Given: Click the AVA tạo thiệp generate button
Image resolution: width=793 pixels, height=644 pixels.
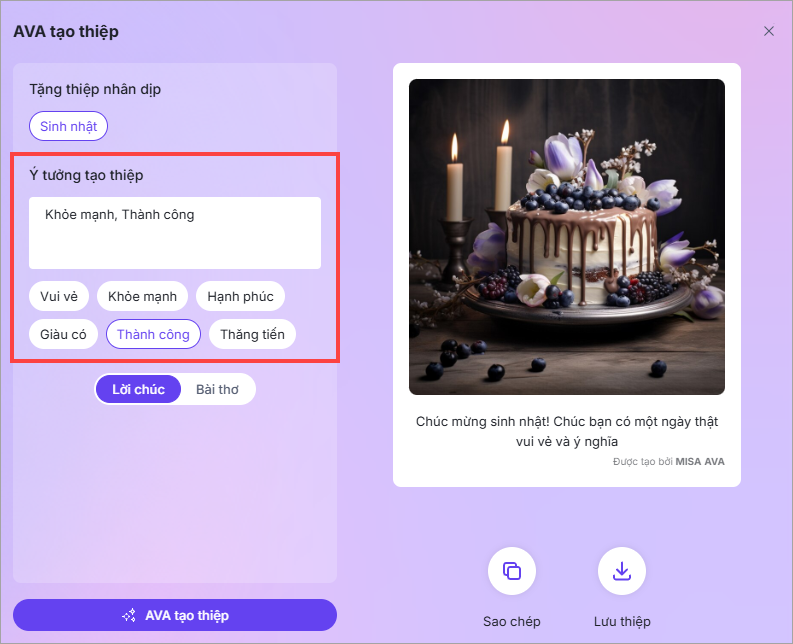Looking at the screenshot, I should [x=175, y=615].
